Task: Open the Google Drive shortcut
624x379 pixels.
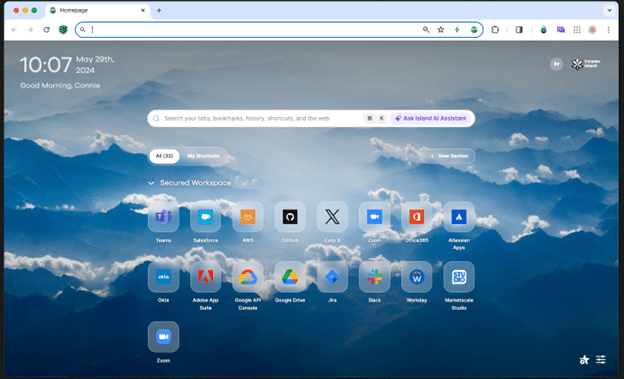Action: coord(290,277)
